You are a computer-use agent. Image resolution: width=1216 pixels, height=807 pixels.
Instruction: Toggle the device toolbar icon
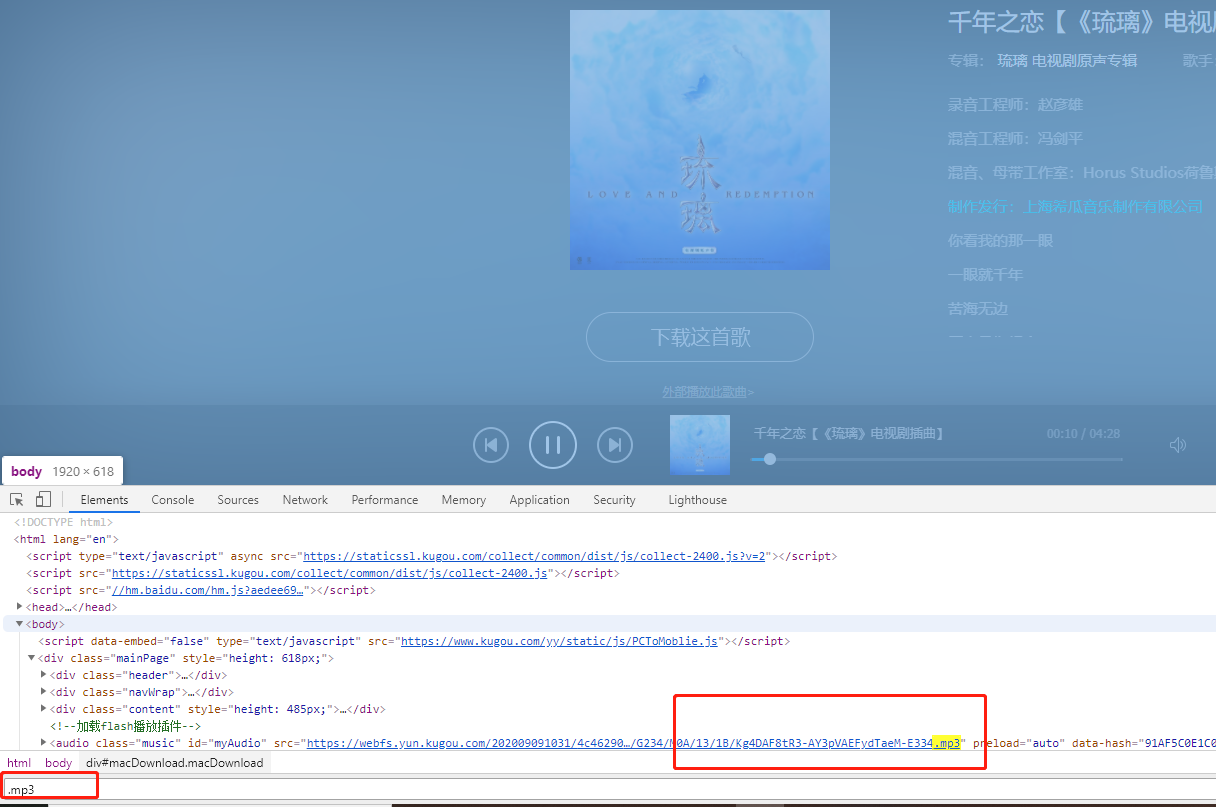(43, 499)
